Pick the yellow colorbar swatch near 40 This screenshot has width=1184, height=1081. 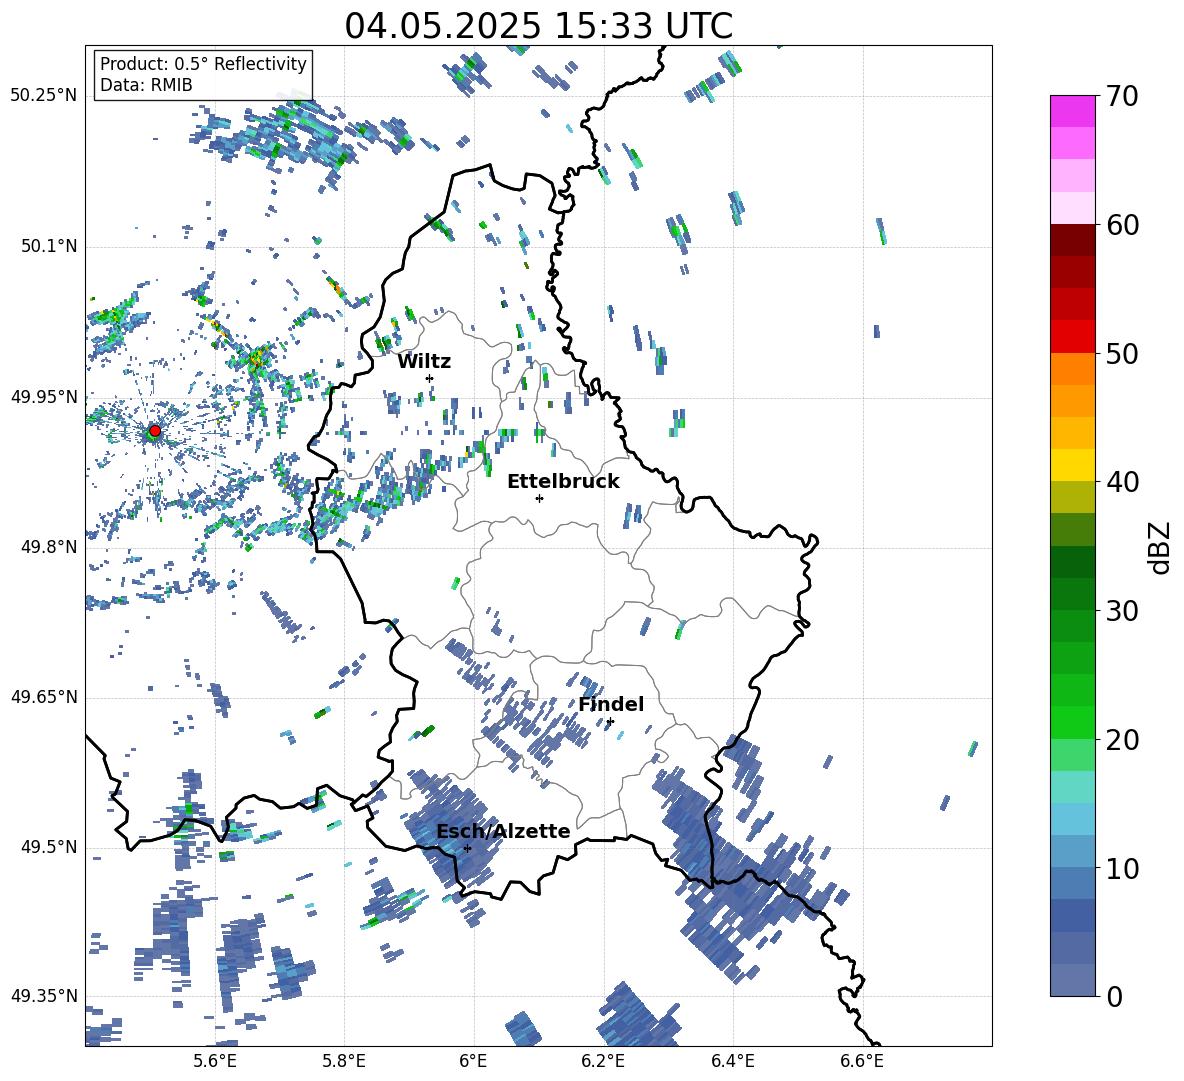1072,465
